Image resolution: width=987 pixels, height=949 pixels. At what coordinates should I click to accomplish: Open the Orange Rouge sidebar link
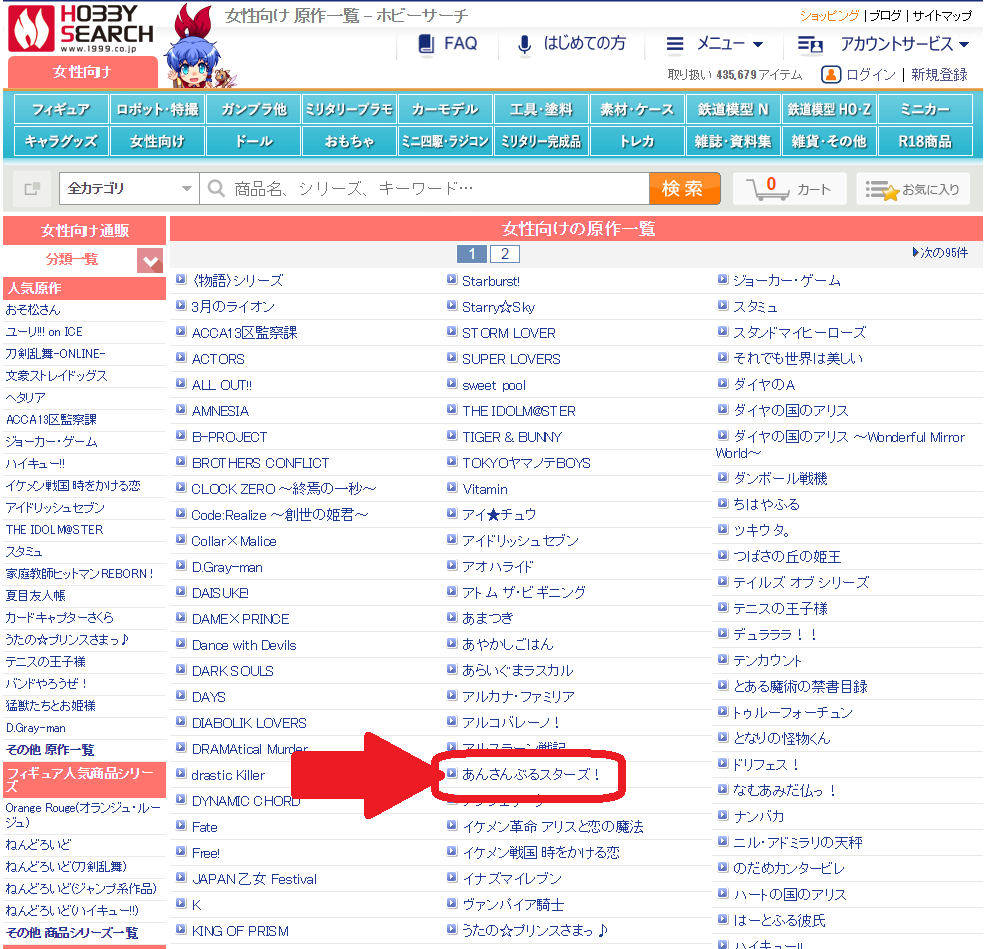[x=82, y=815]
